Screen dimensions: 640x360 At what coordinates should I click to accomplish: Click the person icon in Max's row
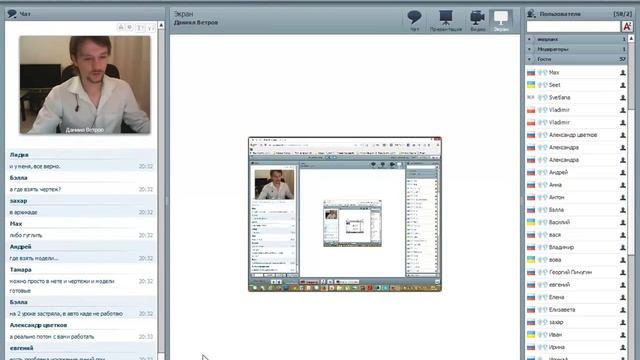622,73
